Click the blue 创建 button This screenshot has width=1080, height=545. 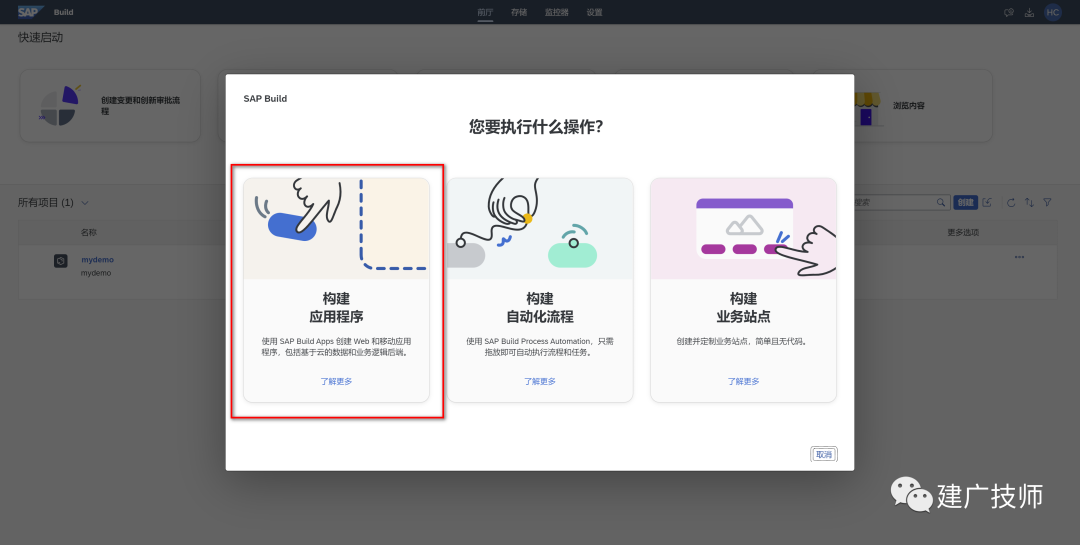966,203
